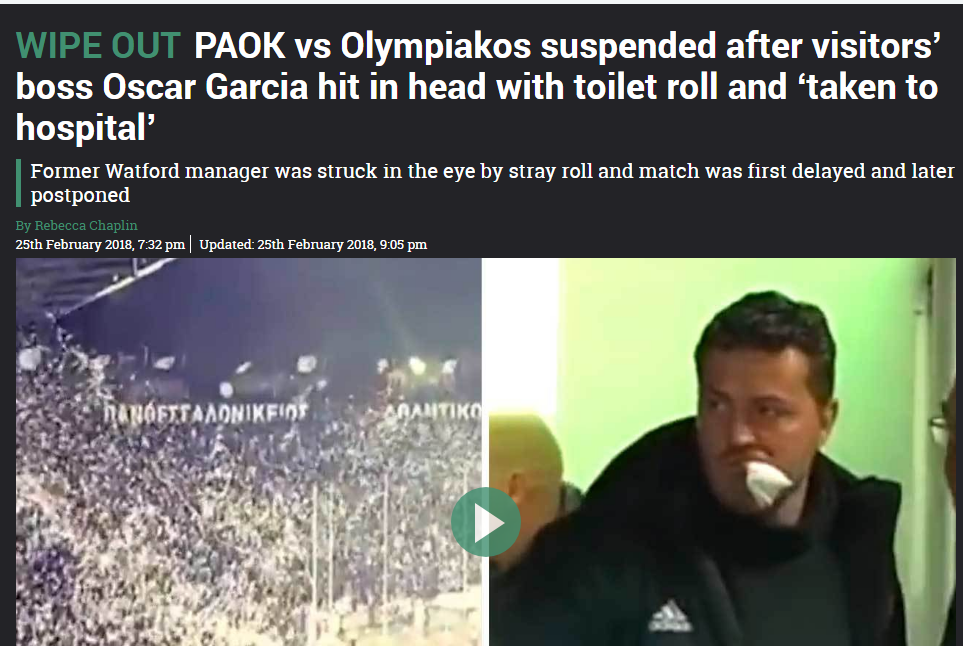Click the word Olympiakos in the headline
963x646 pixels.
click(436, 47)
